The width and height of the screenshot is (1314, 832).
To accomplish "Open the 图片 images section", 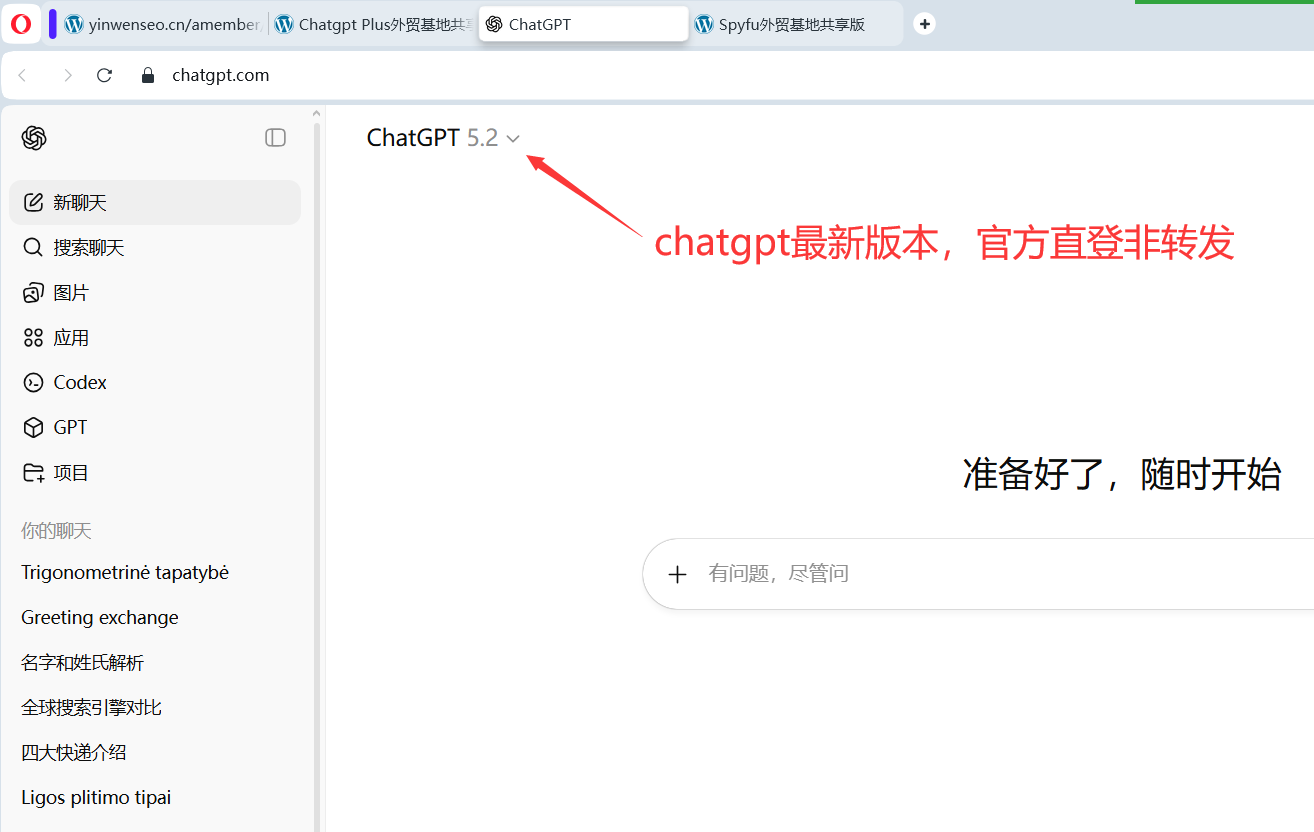I will tap(155, 292).
